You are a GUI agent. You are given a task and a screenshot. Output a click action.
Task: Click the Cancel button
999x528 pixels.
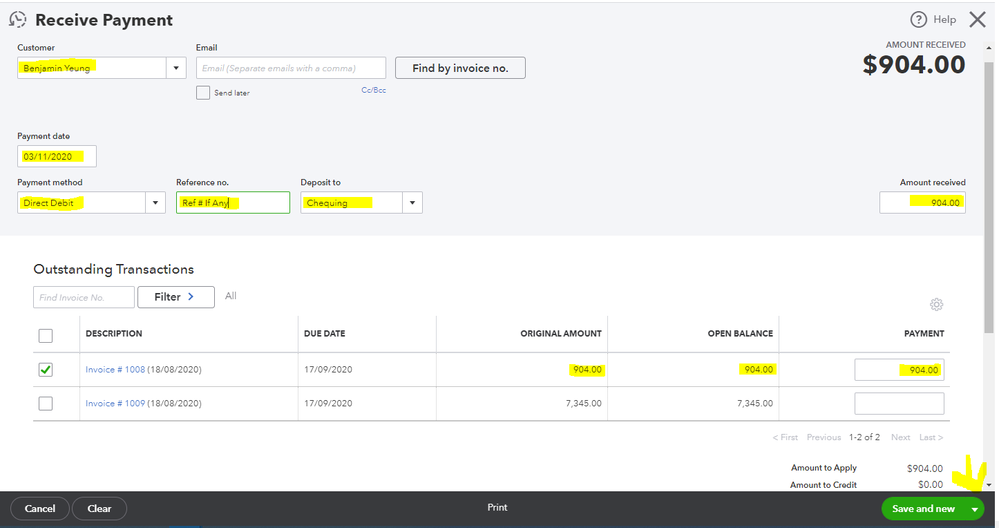point(40,509)
